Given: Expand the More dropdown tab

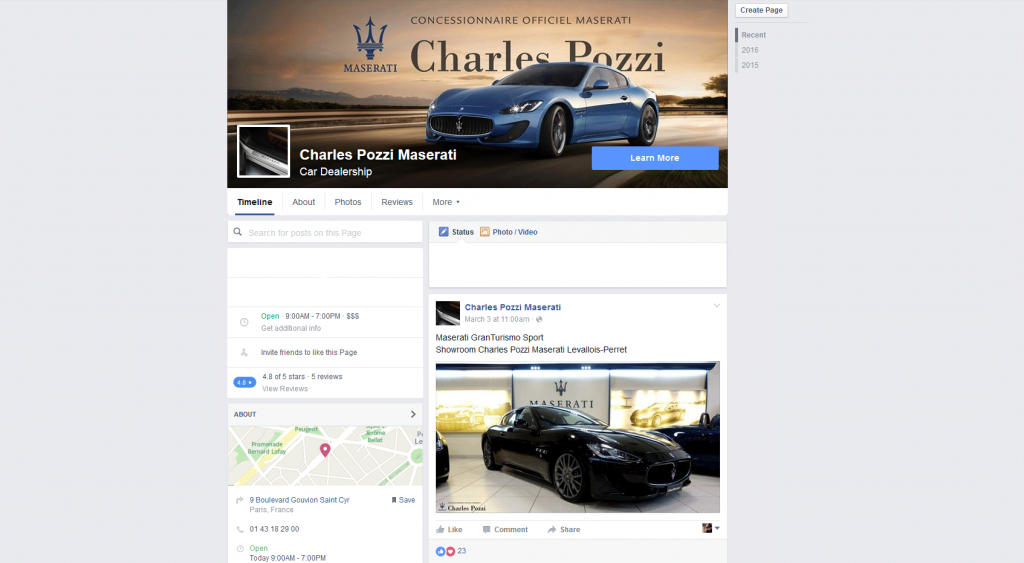Looking at the screenshot, I should coord(446,202).
